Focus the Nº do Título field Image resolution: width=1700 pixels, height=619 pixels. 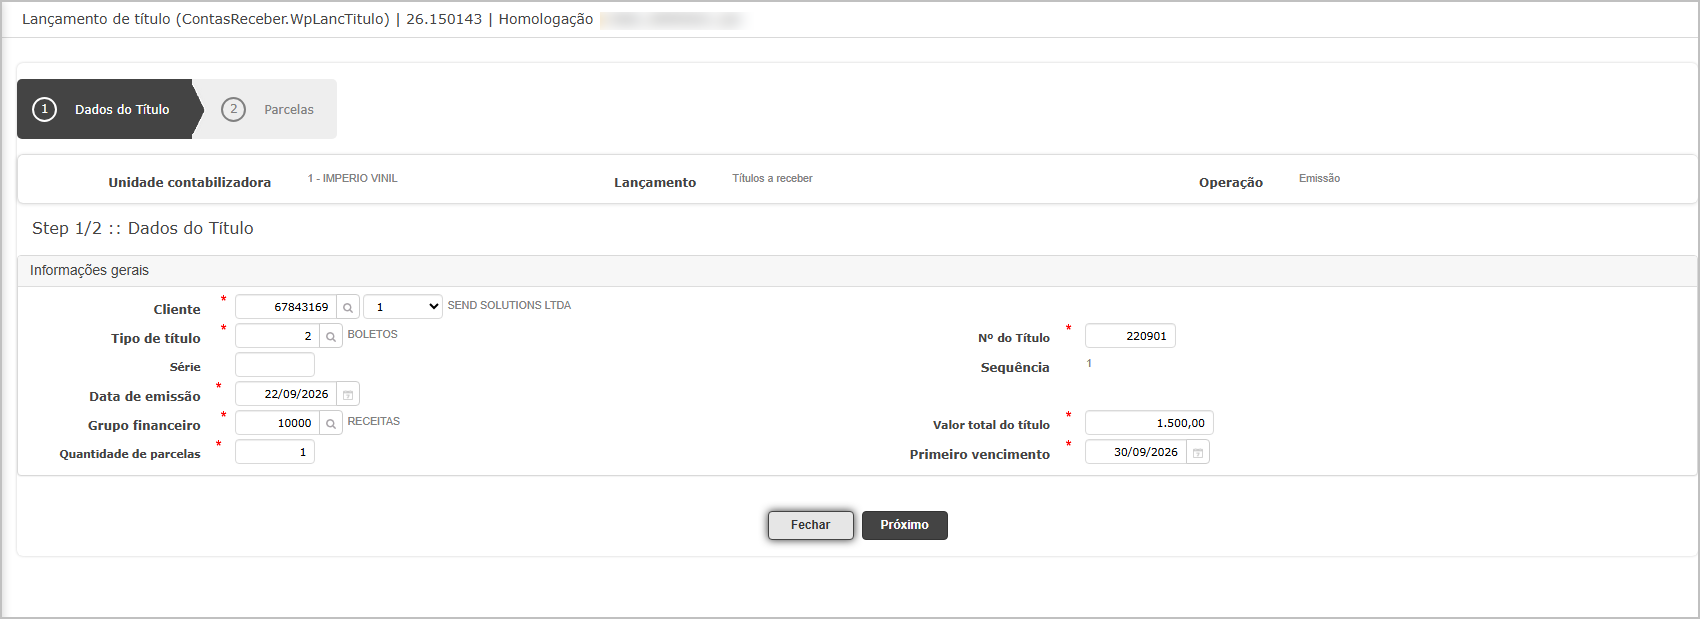tap(1130, 336)
